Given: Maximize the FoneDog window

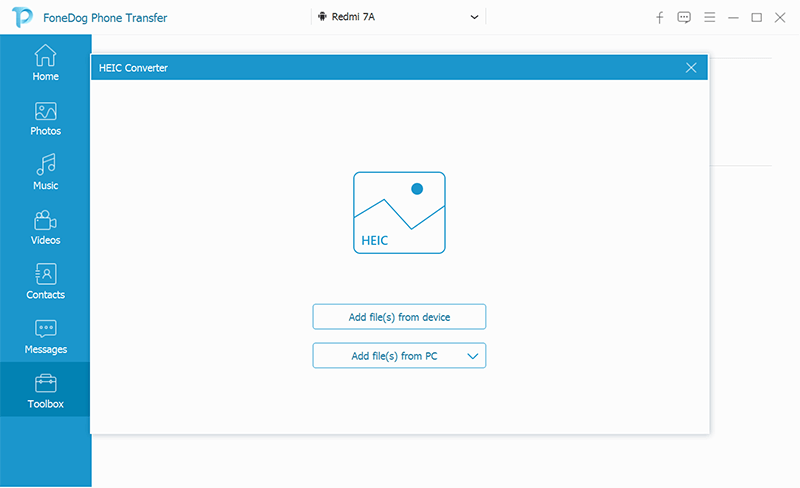Looking at the screenshot, I should pos(757,18).
